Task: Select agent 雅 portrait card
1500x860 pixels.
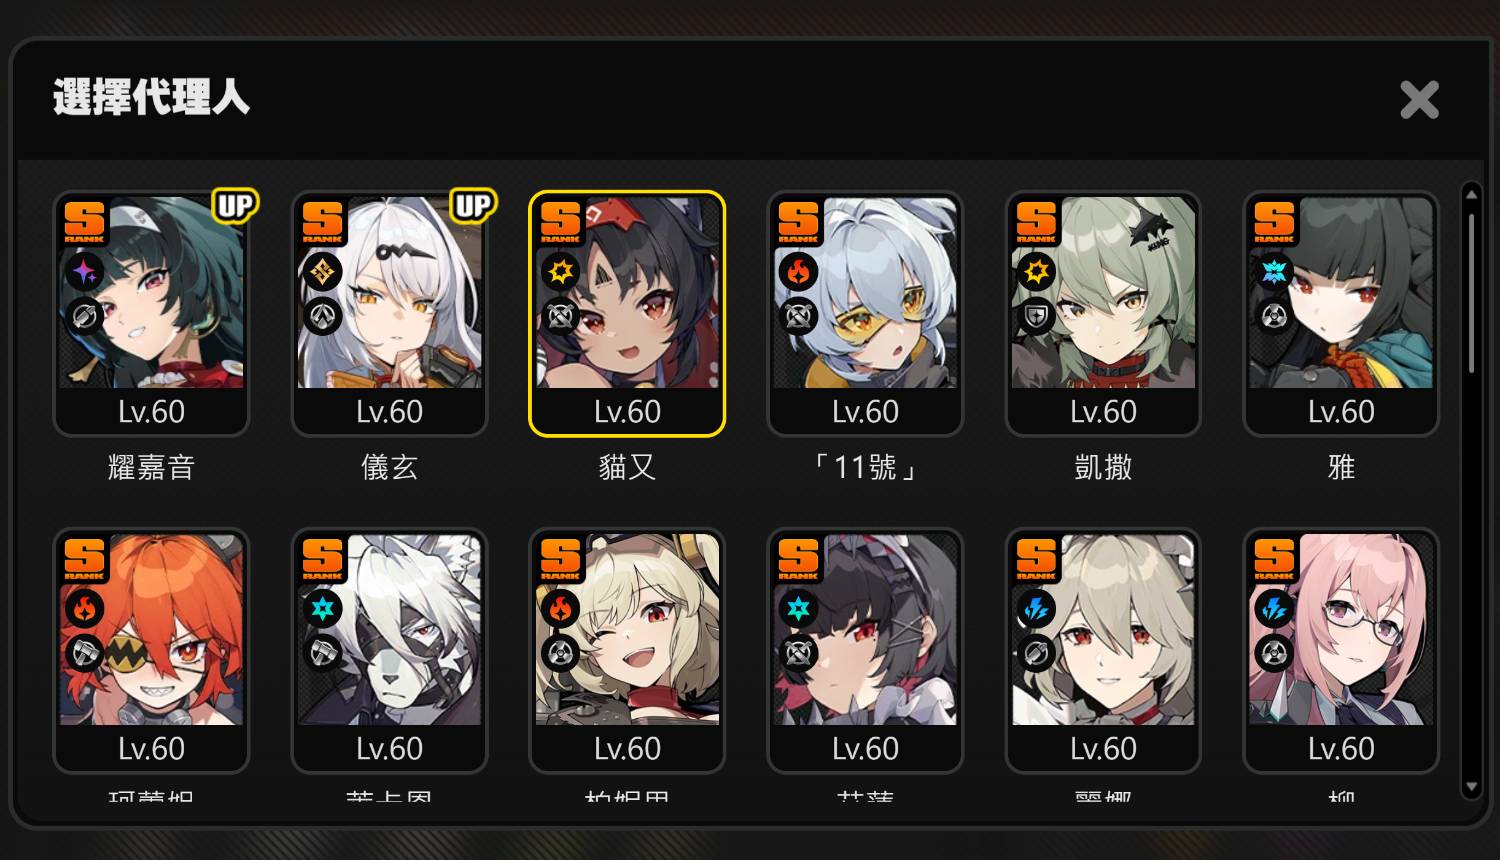Action: [1341, 314]
